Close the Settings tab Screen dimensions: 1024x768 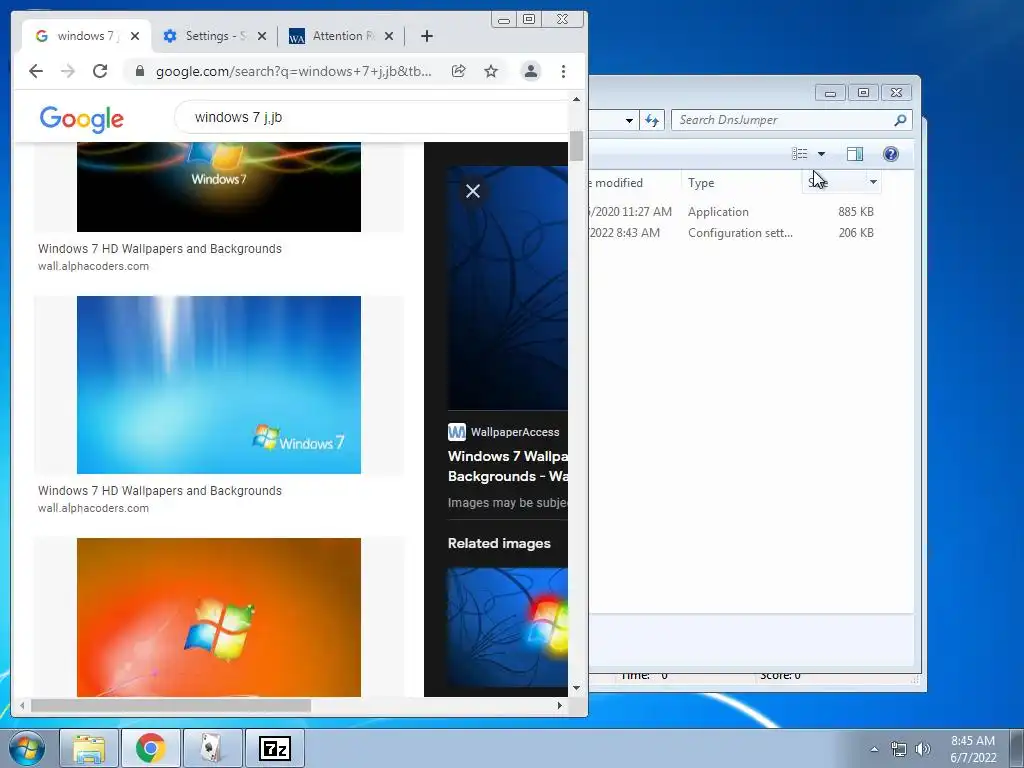tap(262, 36)
